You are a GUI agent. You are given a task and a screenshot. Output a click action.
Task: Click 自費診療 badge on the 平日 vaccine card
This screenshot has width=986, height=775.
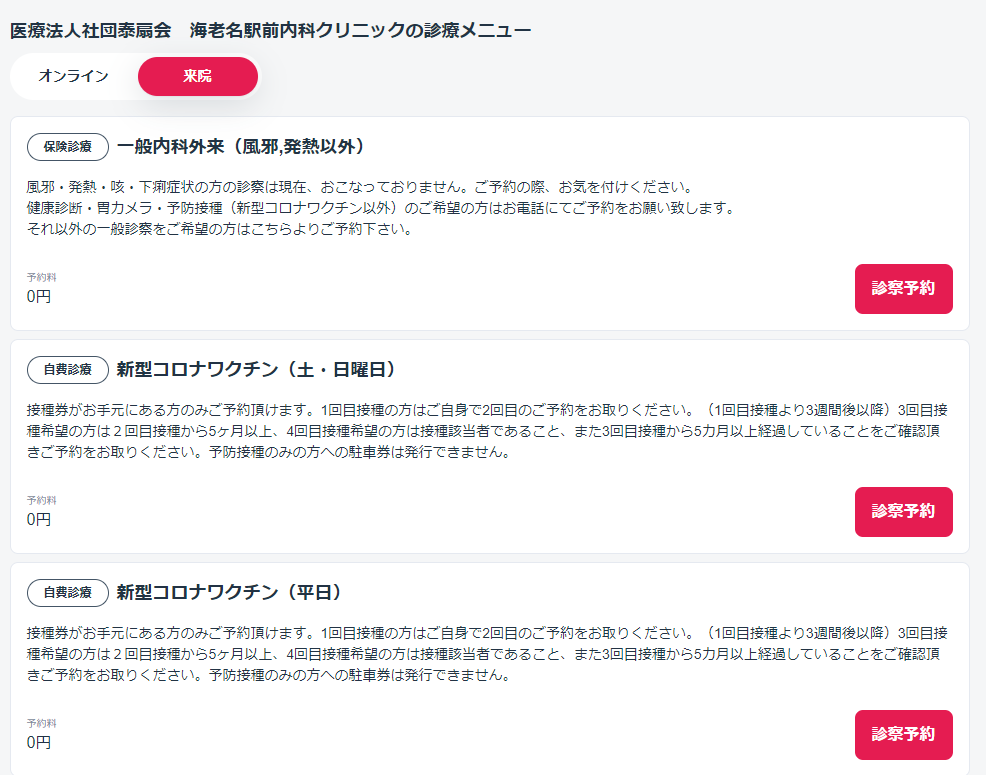click(68, 593)
